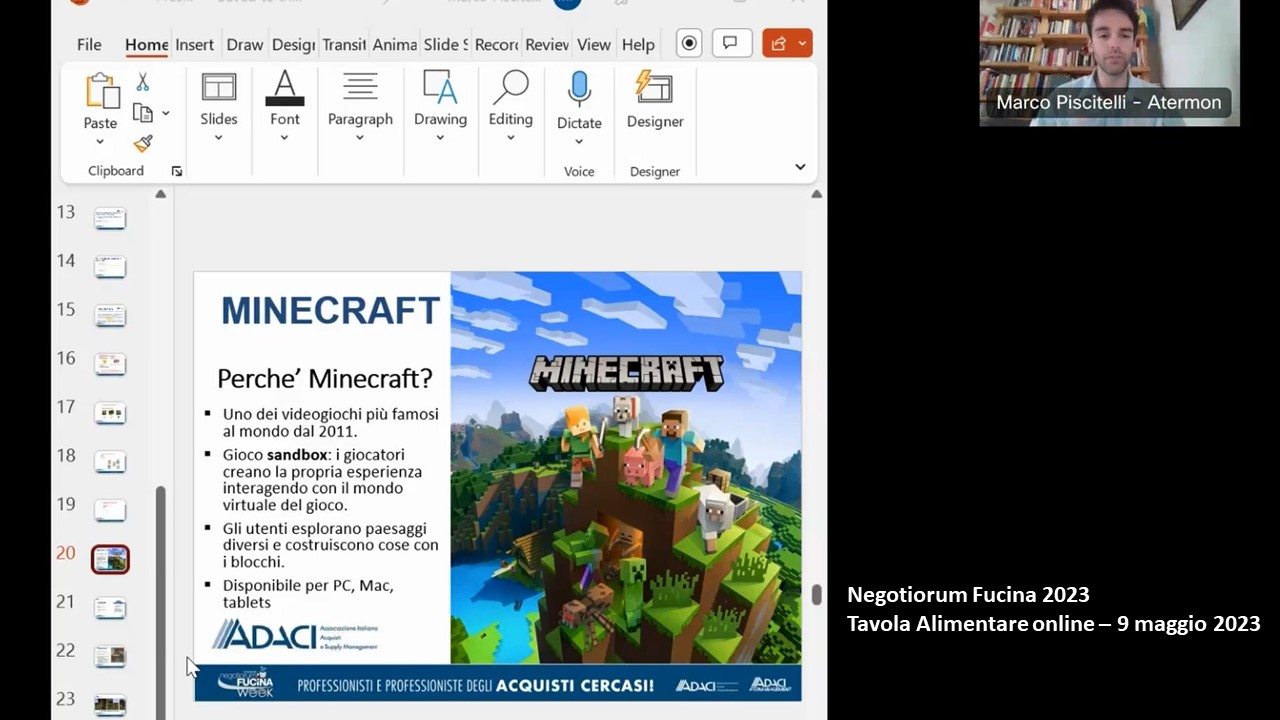Open the File menu
Viewport: 1280px width, 720px height.
point(89,44)
